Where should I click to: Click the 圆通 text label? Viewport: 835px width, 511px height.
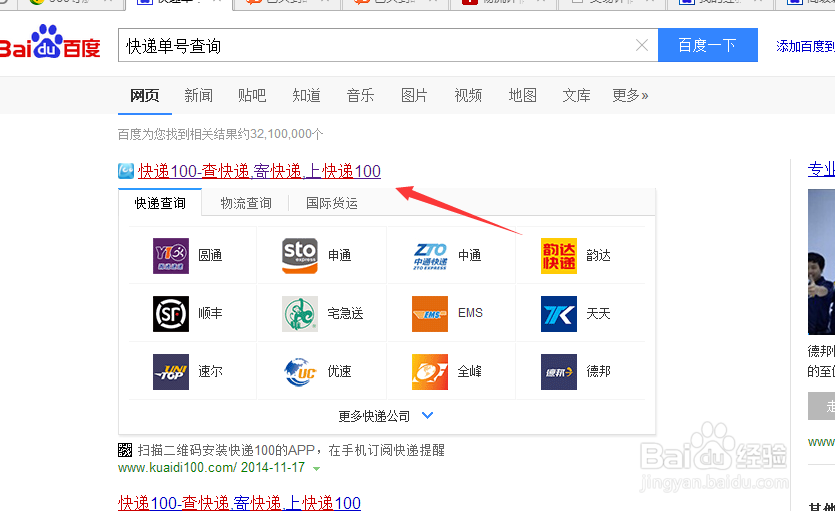coord(210,256)
